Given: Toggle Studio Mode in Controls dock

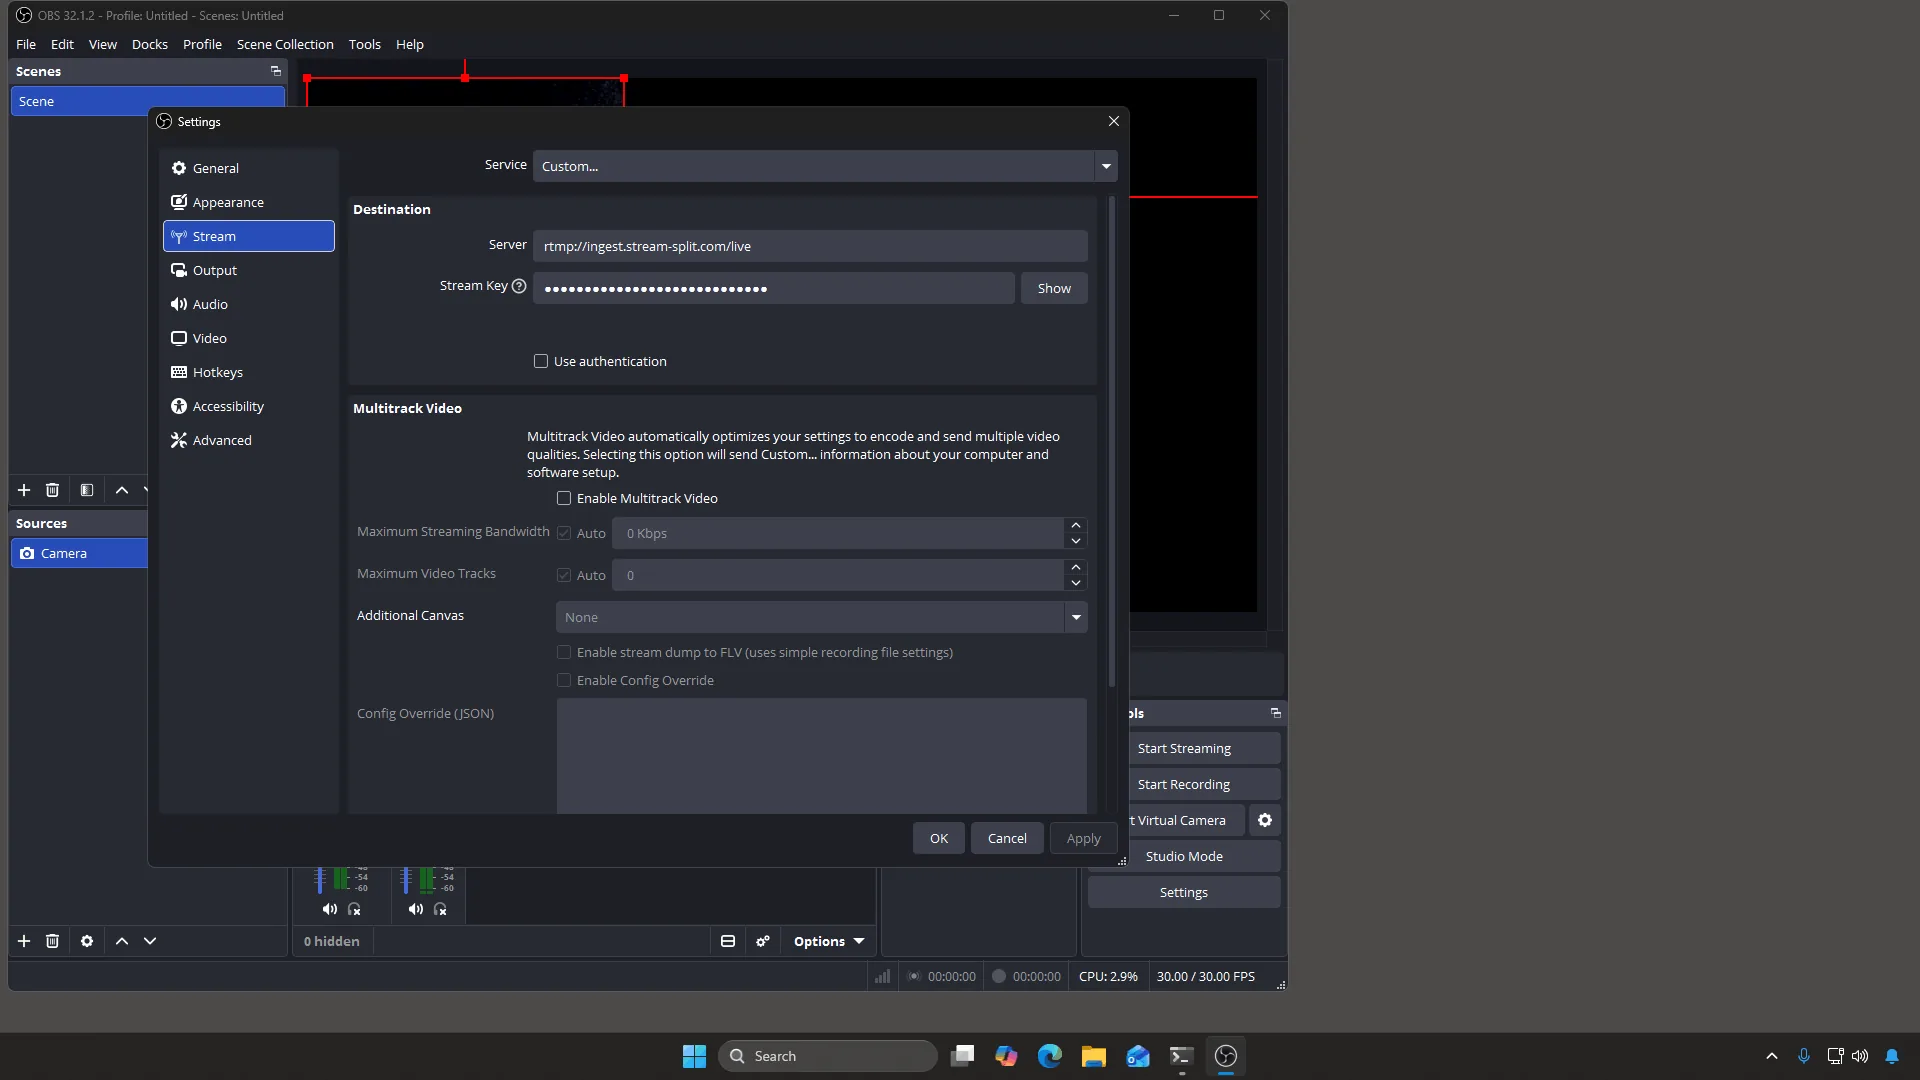Looking at the screenshot, I should pyautogui.click(x=1184, y=856).
